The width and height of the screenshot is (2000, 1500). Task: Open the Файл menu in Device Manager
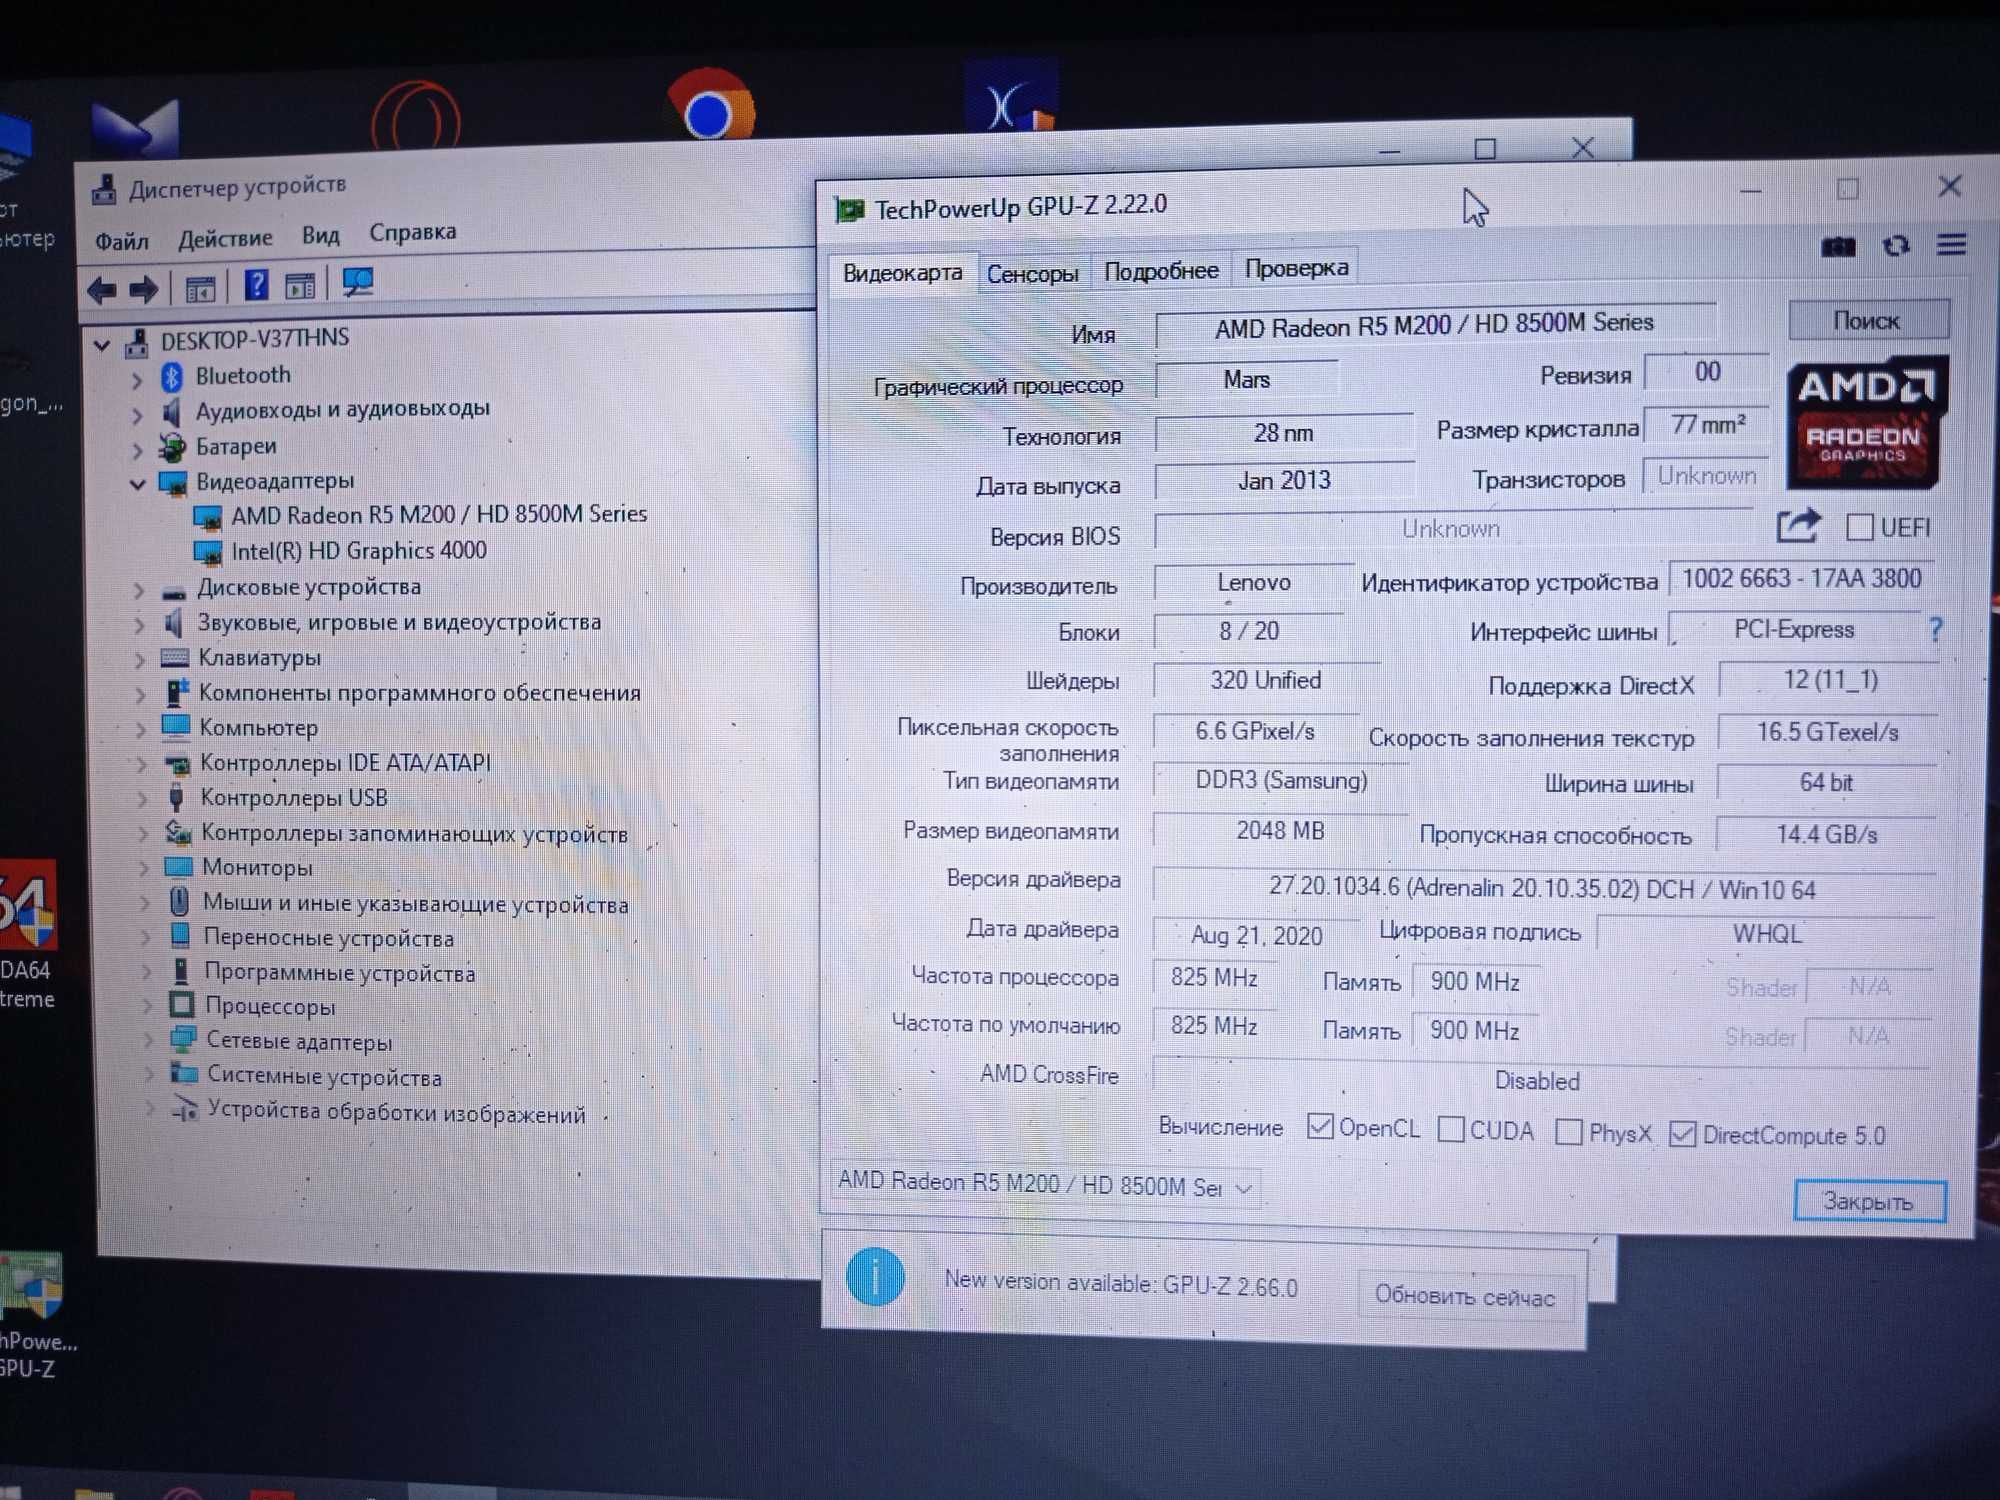(x=121, y=242)
